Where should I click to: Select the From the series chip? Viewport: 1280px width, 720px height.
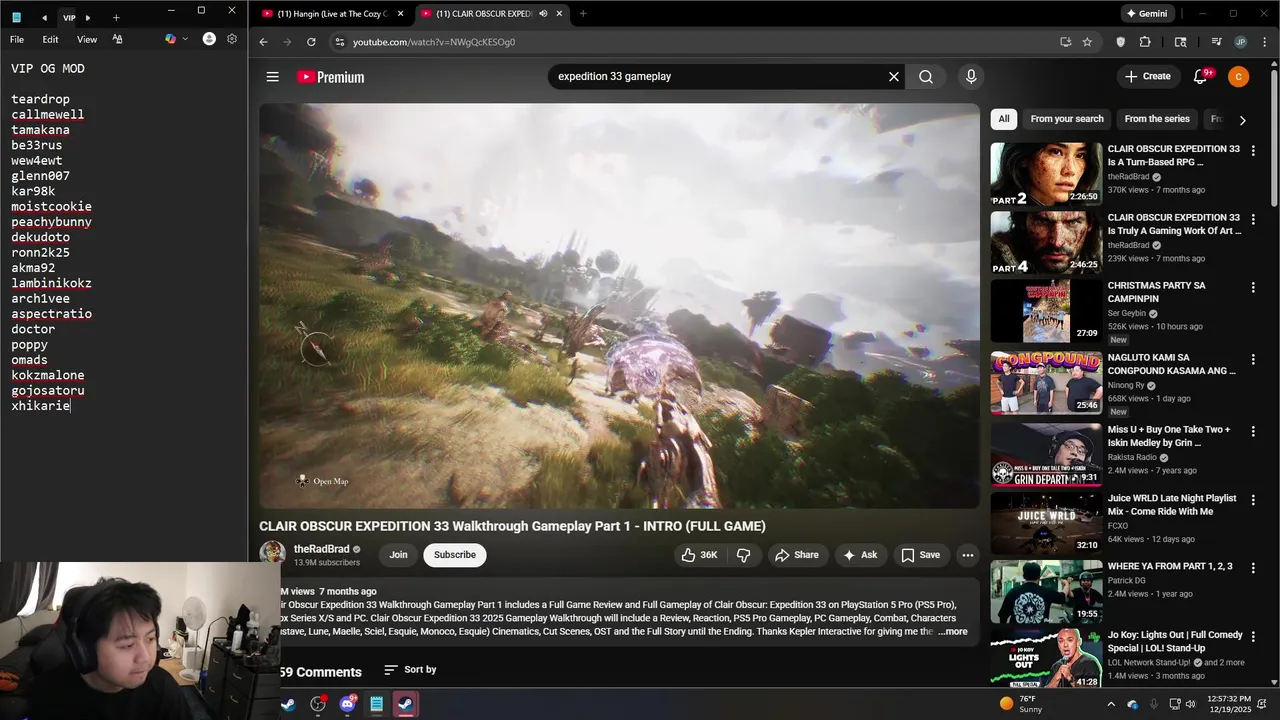pyautogui.click(x=1156, y=119)
